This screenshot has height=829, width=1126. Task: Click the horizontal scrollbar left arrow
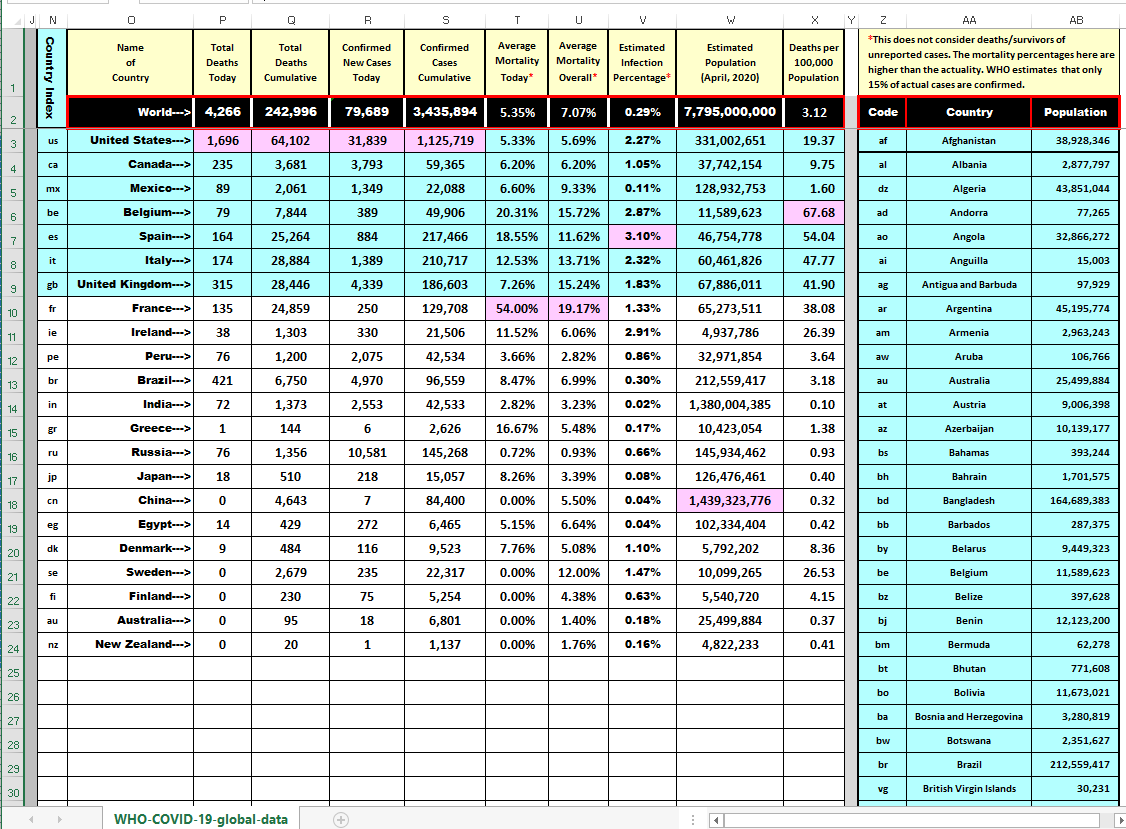coord(716,820)
